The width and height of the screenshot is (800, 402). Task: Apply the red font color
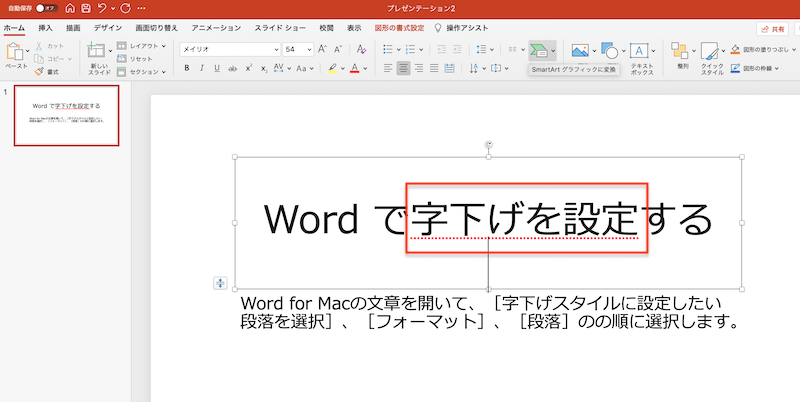(x=355, y=68)
